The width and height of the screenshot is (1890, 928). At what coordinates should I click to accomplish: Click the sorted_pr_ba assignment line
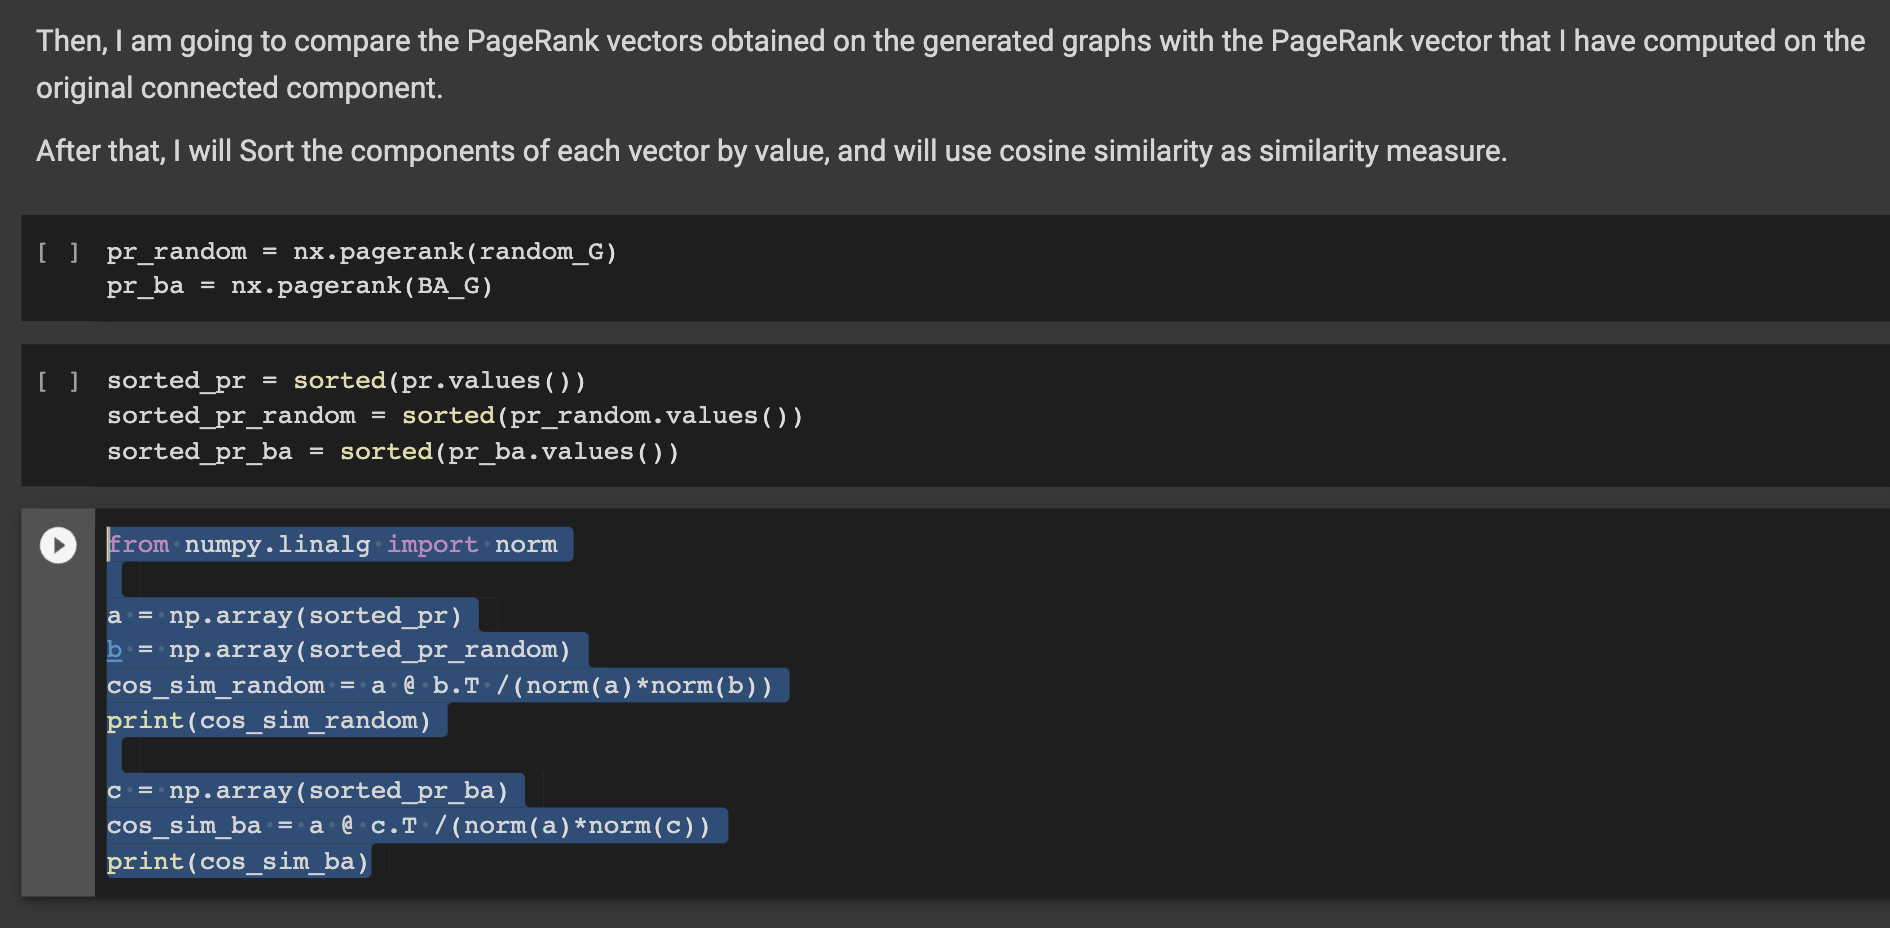click(393, 451)
